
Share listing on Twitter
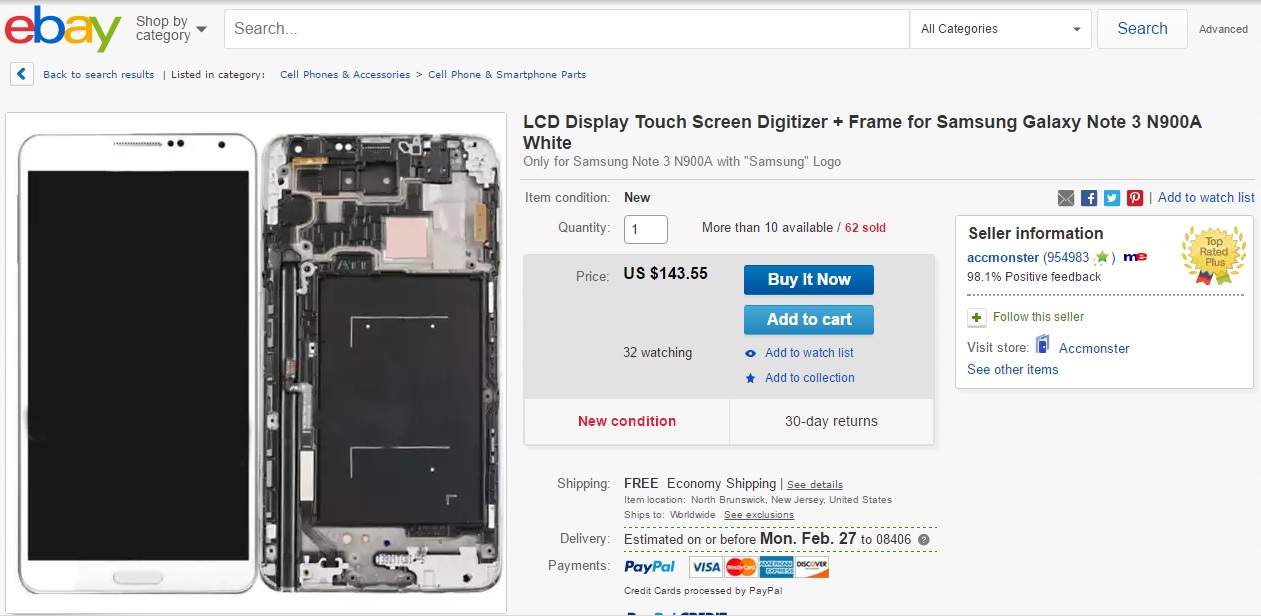(1112, 198)
